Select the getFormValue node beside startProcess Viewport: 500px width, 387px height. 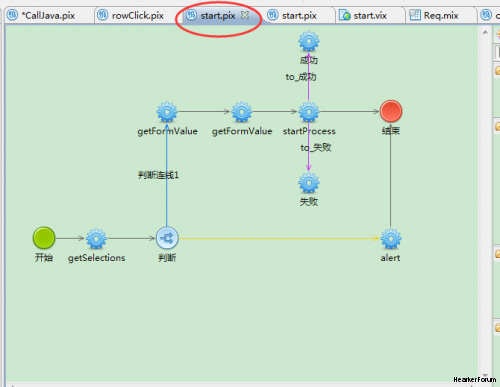click(242, 112)
